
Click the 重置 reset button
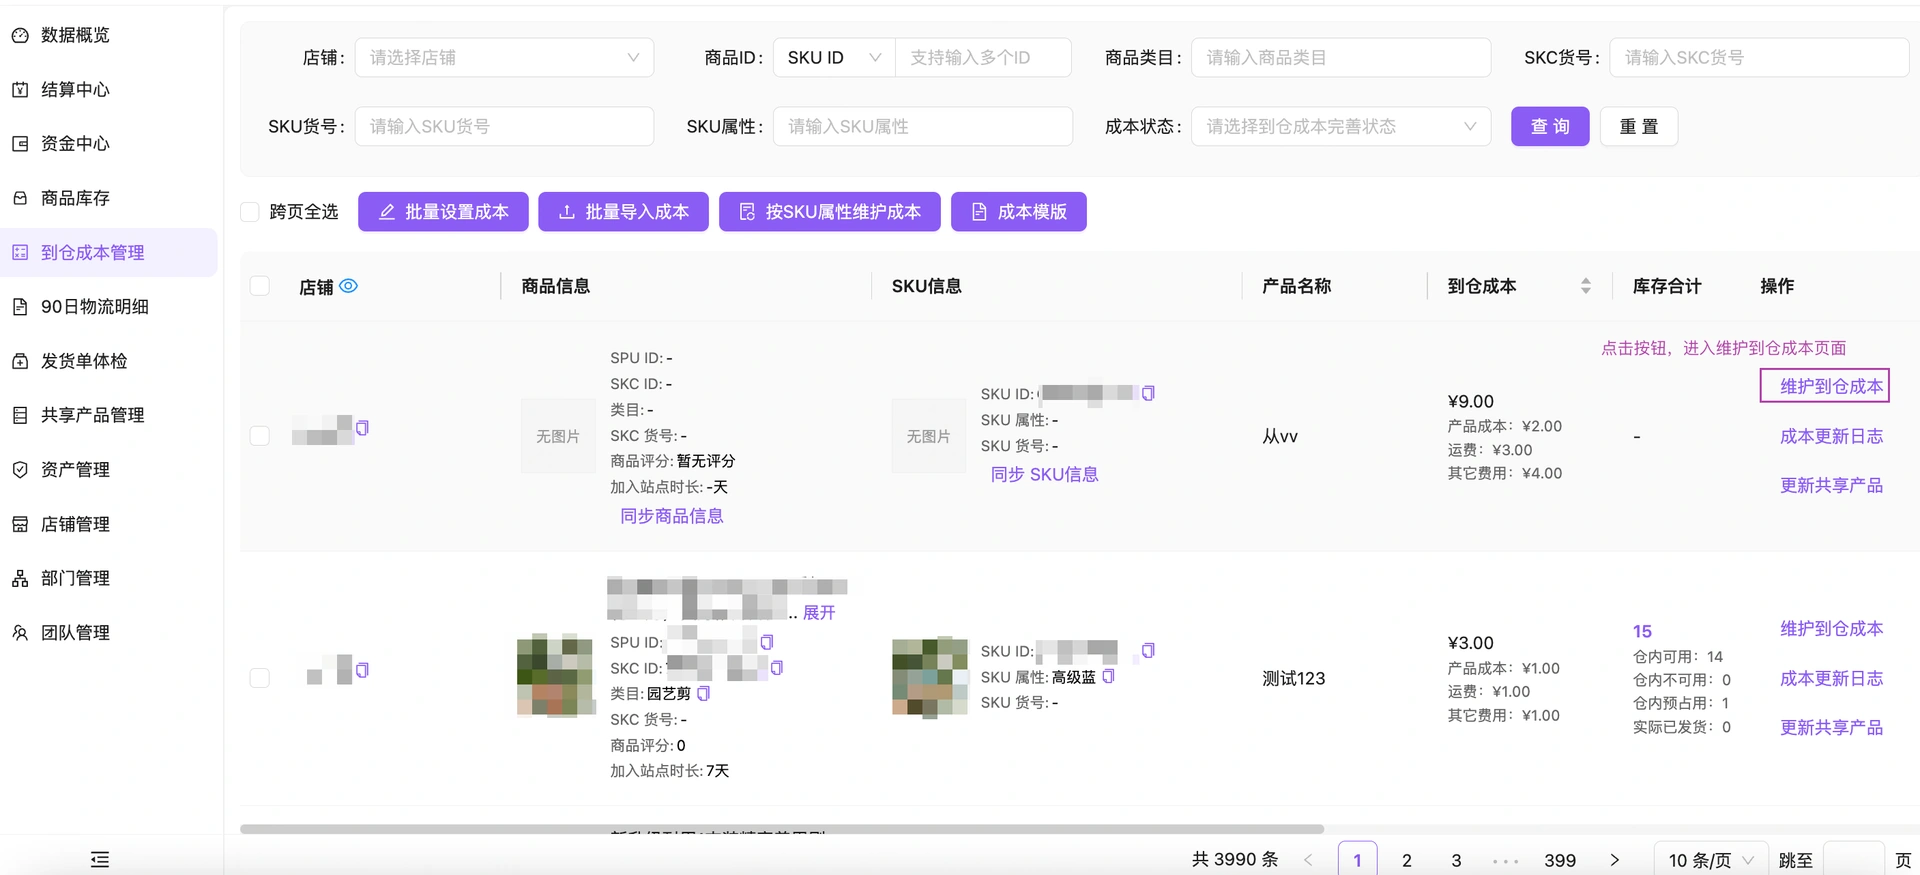point(1639,126)
